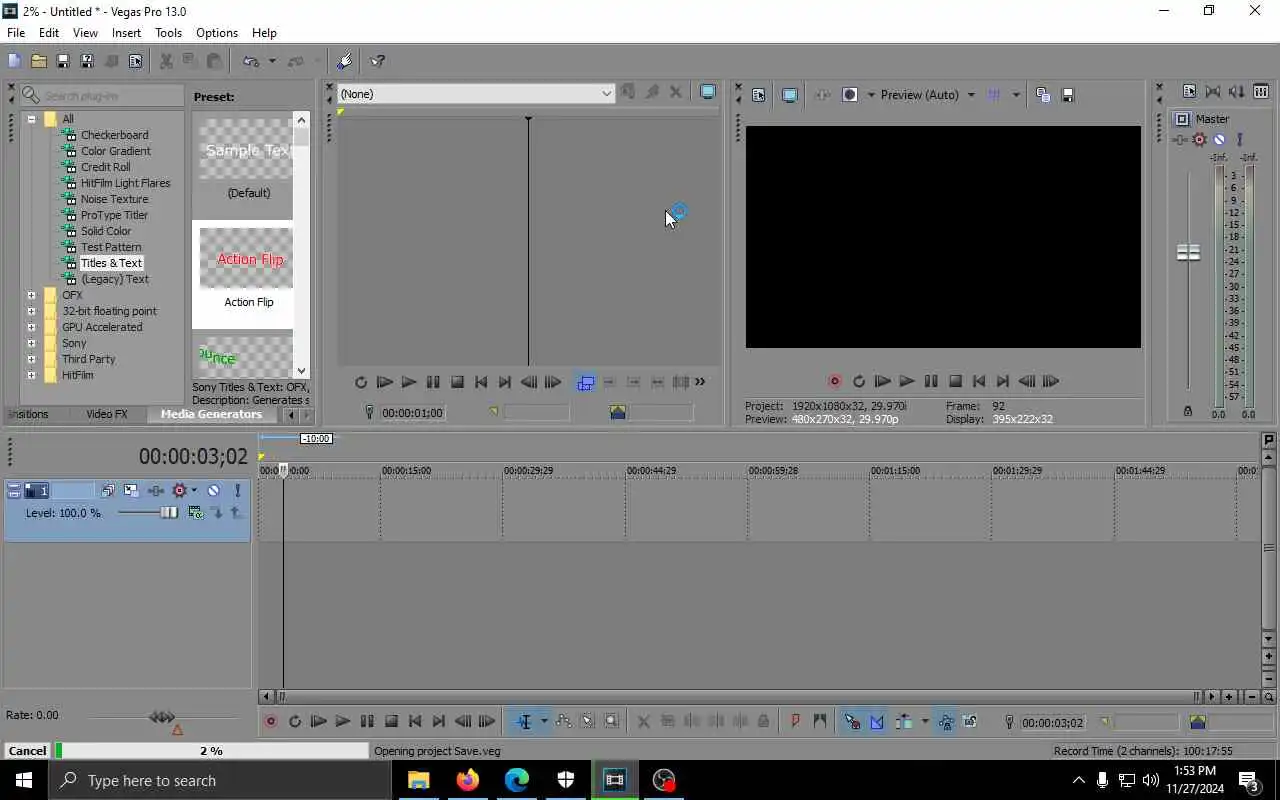Screen dimensions: 1280x800
Task: Click the Insert Region icon
Action: coord(820,721)
